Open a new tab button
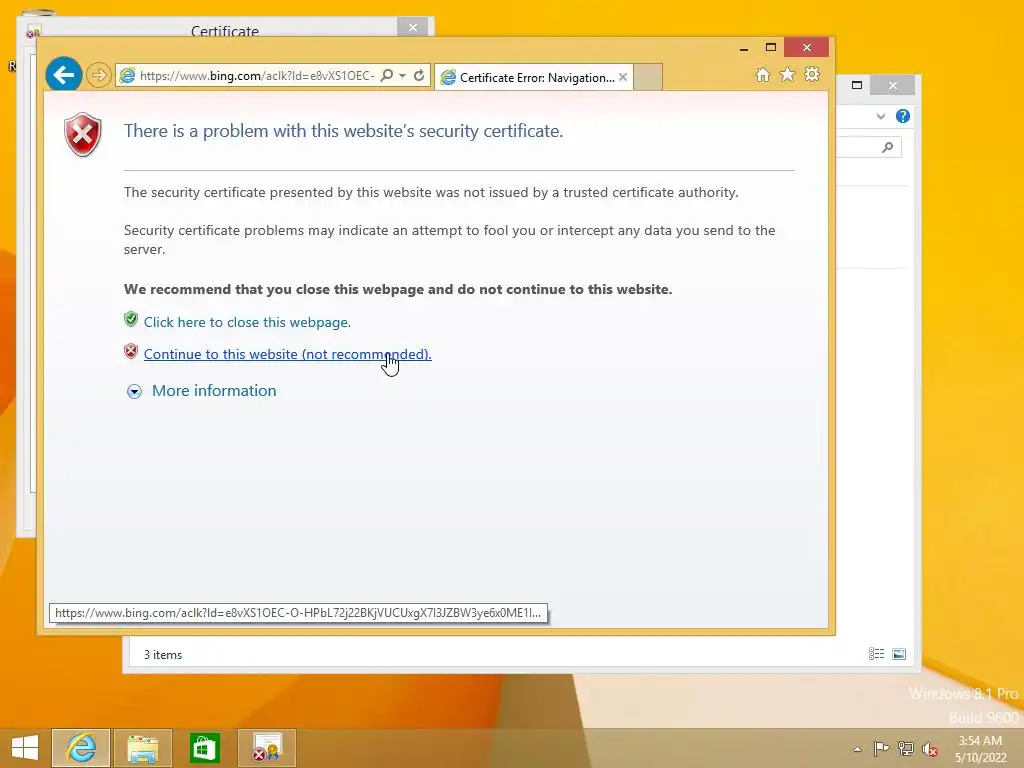The height and width of the screenshot is (768, 1024). pyautogui.click(x=648, y=77)
